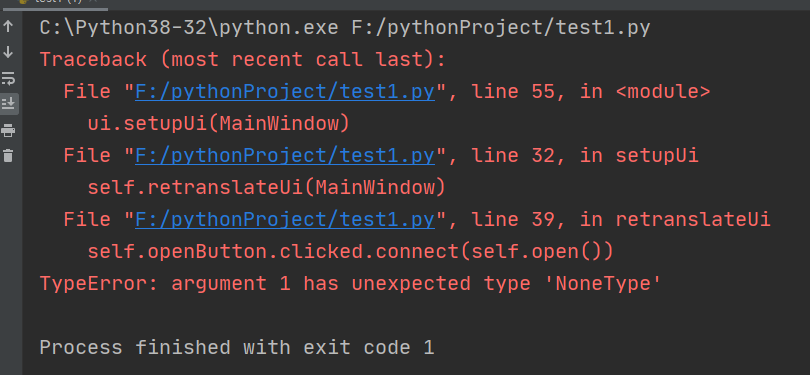The height and width of the screenshot is (375, 810).
Task: Click the 'in retranslateUi' text in the traceback
Action: (x=675, y=220)
